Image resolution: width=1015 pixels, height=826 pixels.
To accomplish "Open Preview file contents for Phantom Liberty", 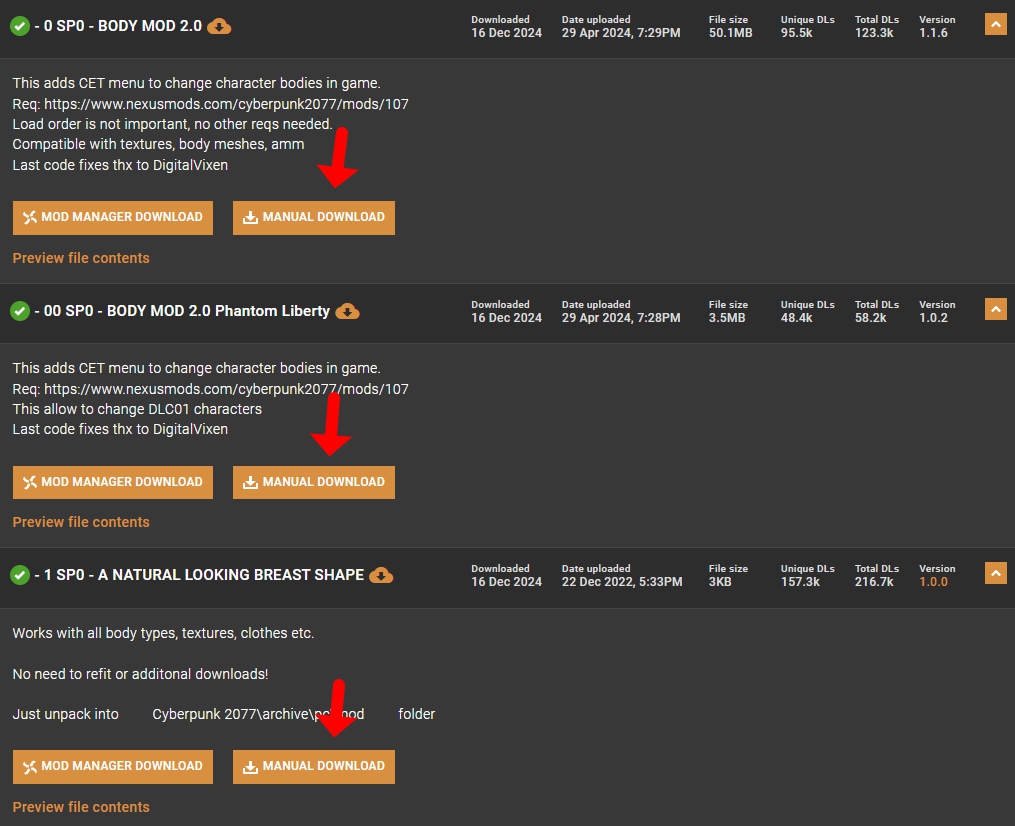I will (x=81, y=522).
